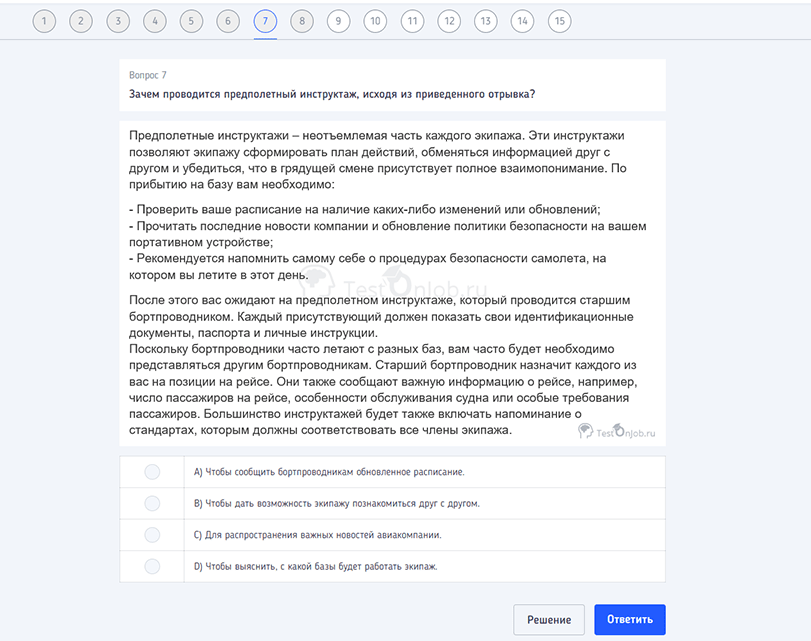Switch to question 5

[x=192, y=21]
